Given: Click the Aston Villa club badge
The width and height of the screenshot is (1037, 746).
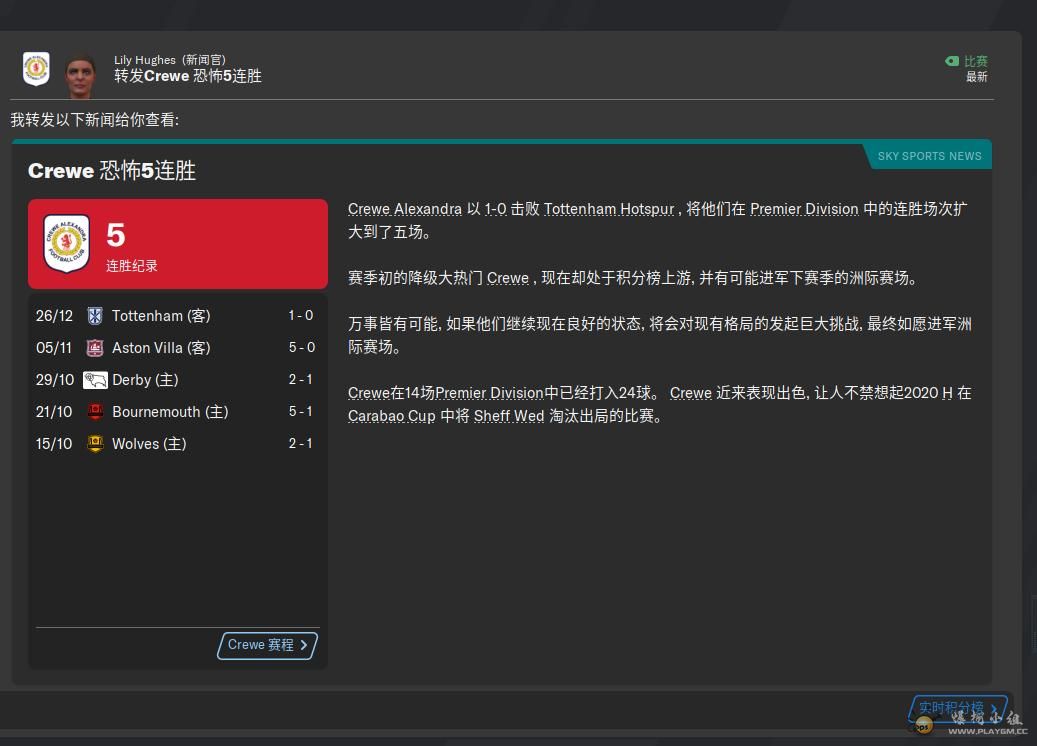Looking at the screenshot, I should (95, 348).
